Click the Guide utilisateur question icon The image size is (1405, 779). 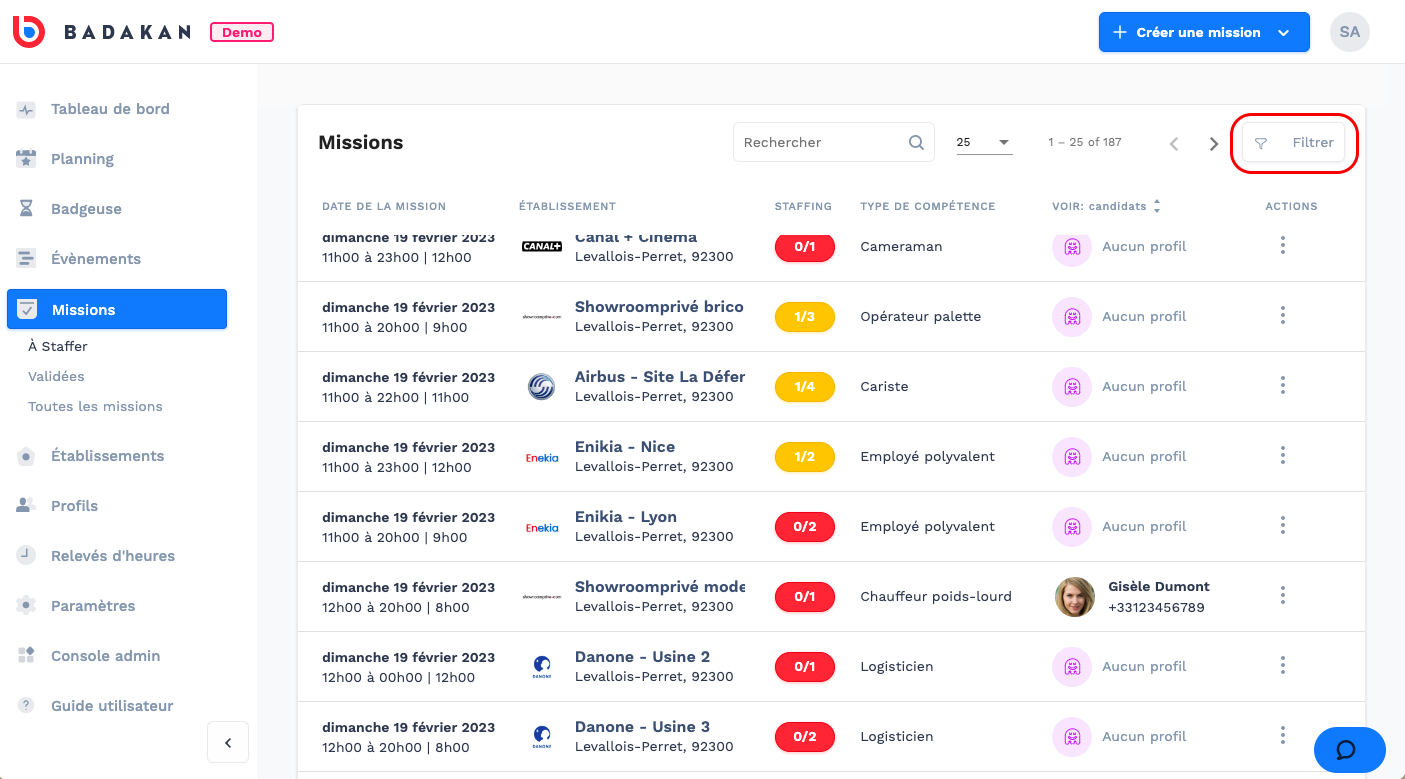27,706
